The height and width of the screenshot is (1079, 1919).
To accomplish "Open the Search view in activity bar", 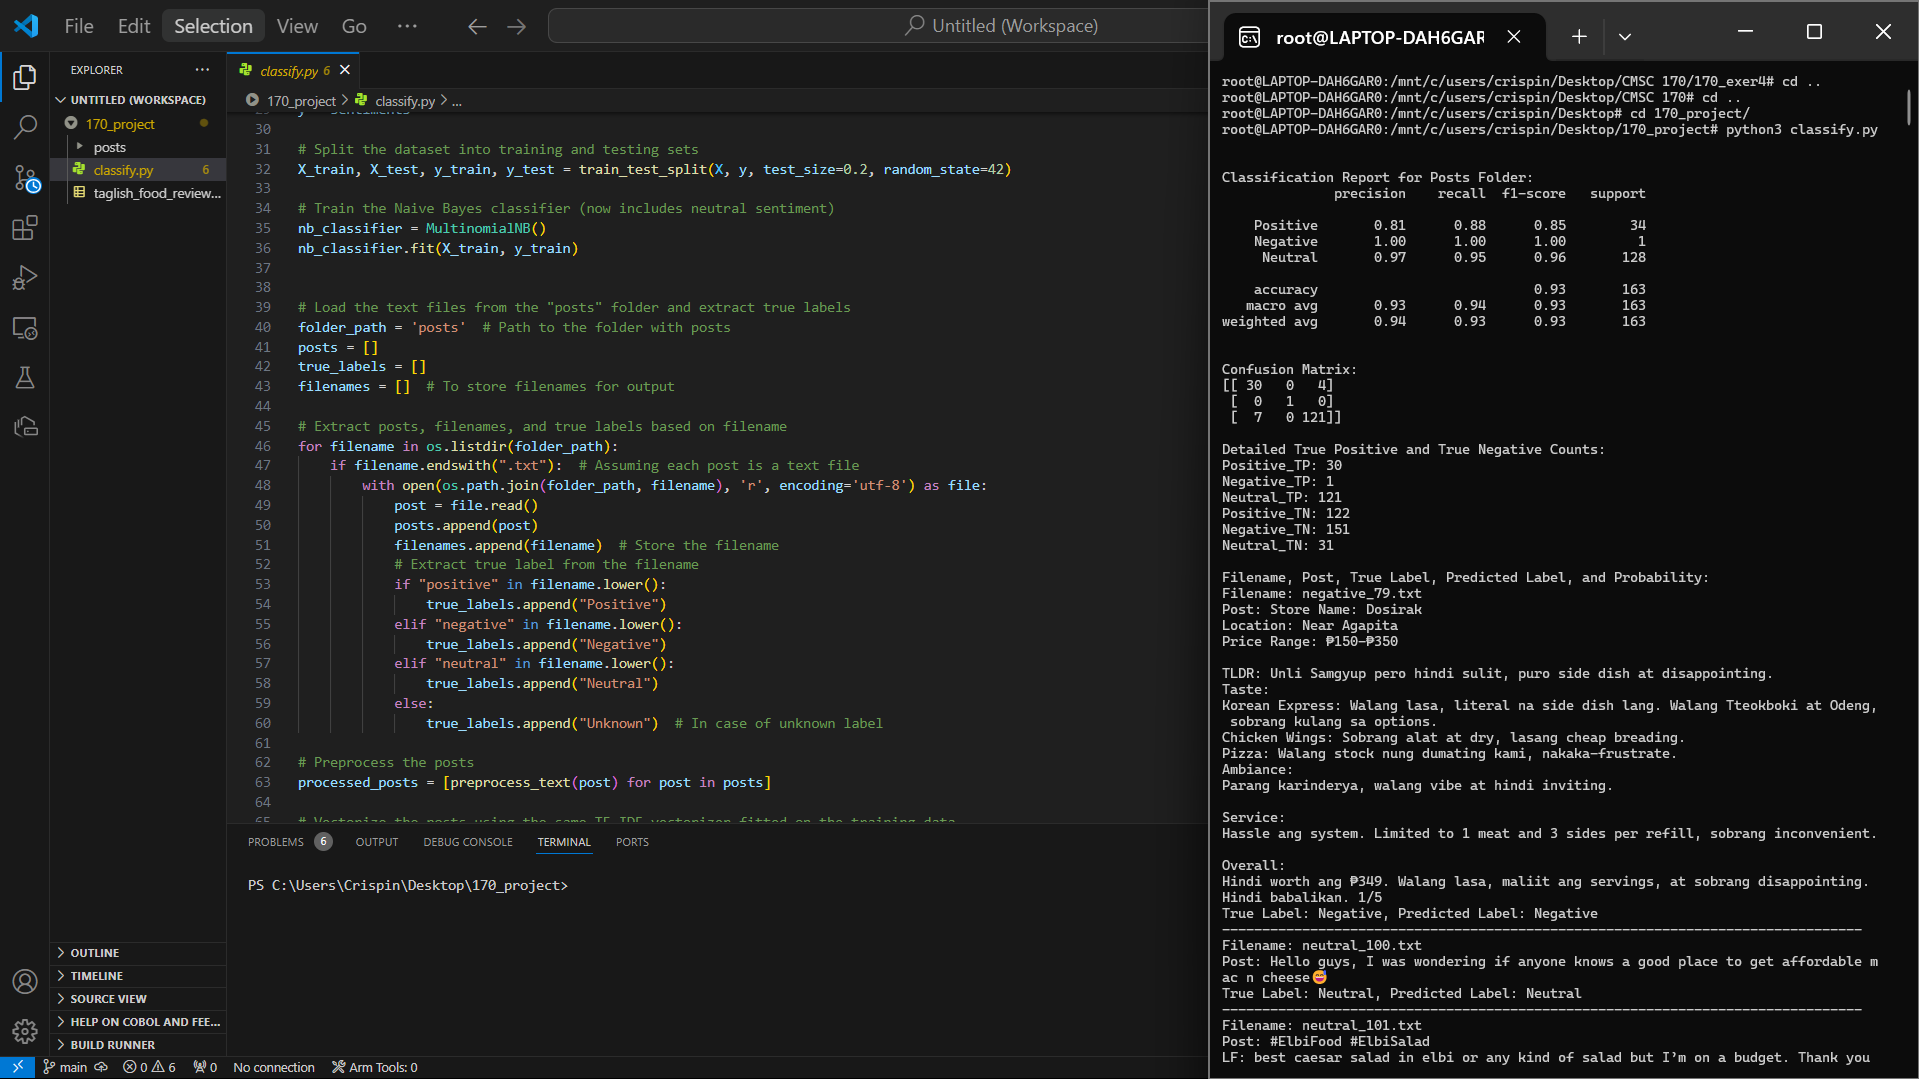I will (25, 127).
